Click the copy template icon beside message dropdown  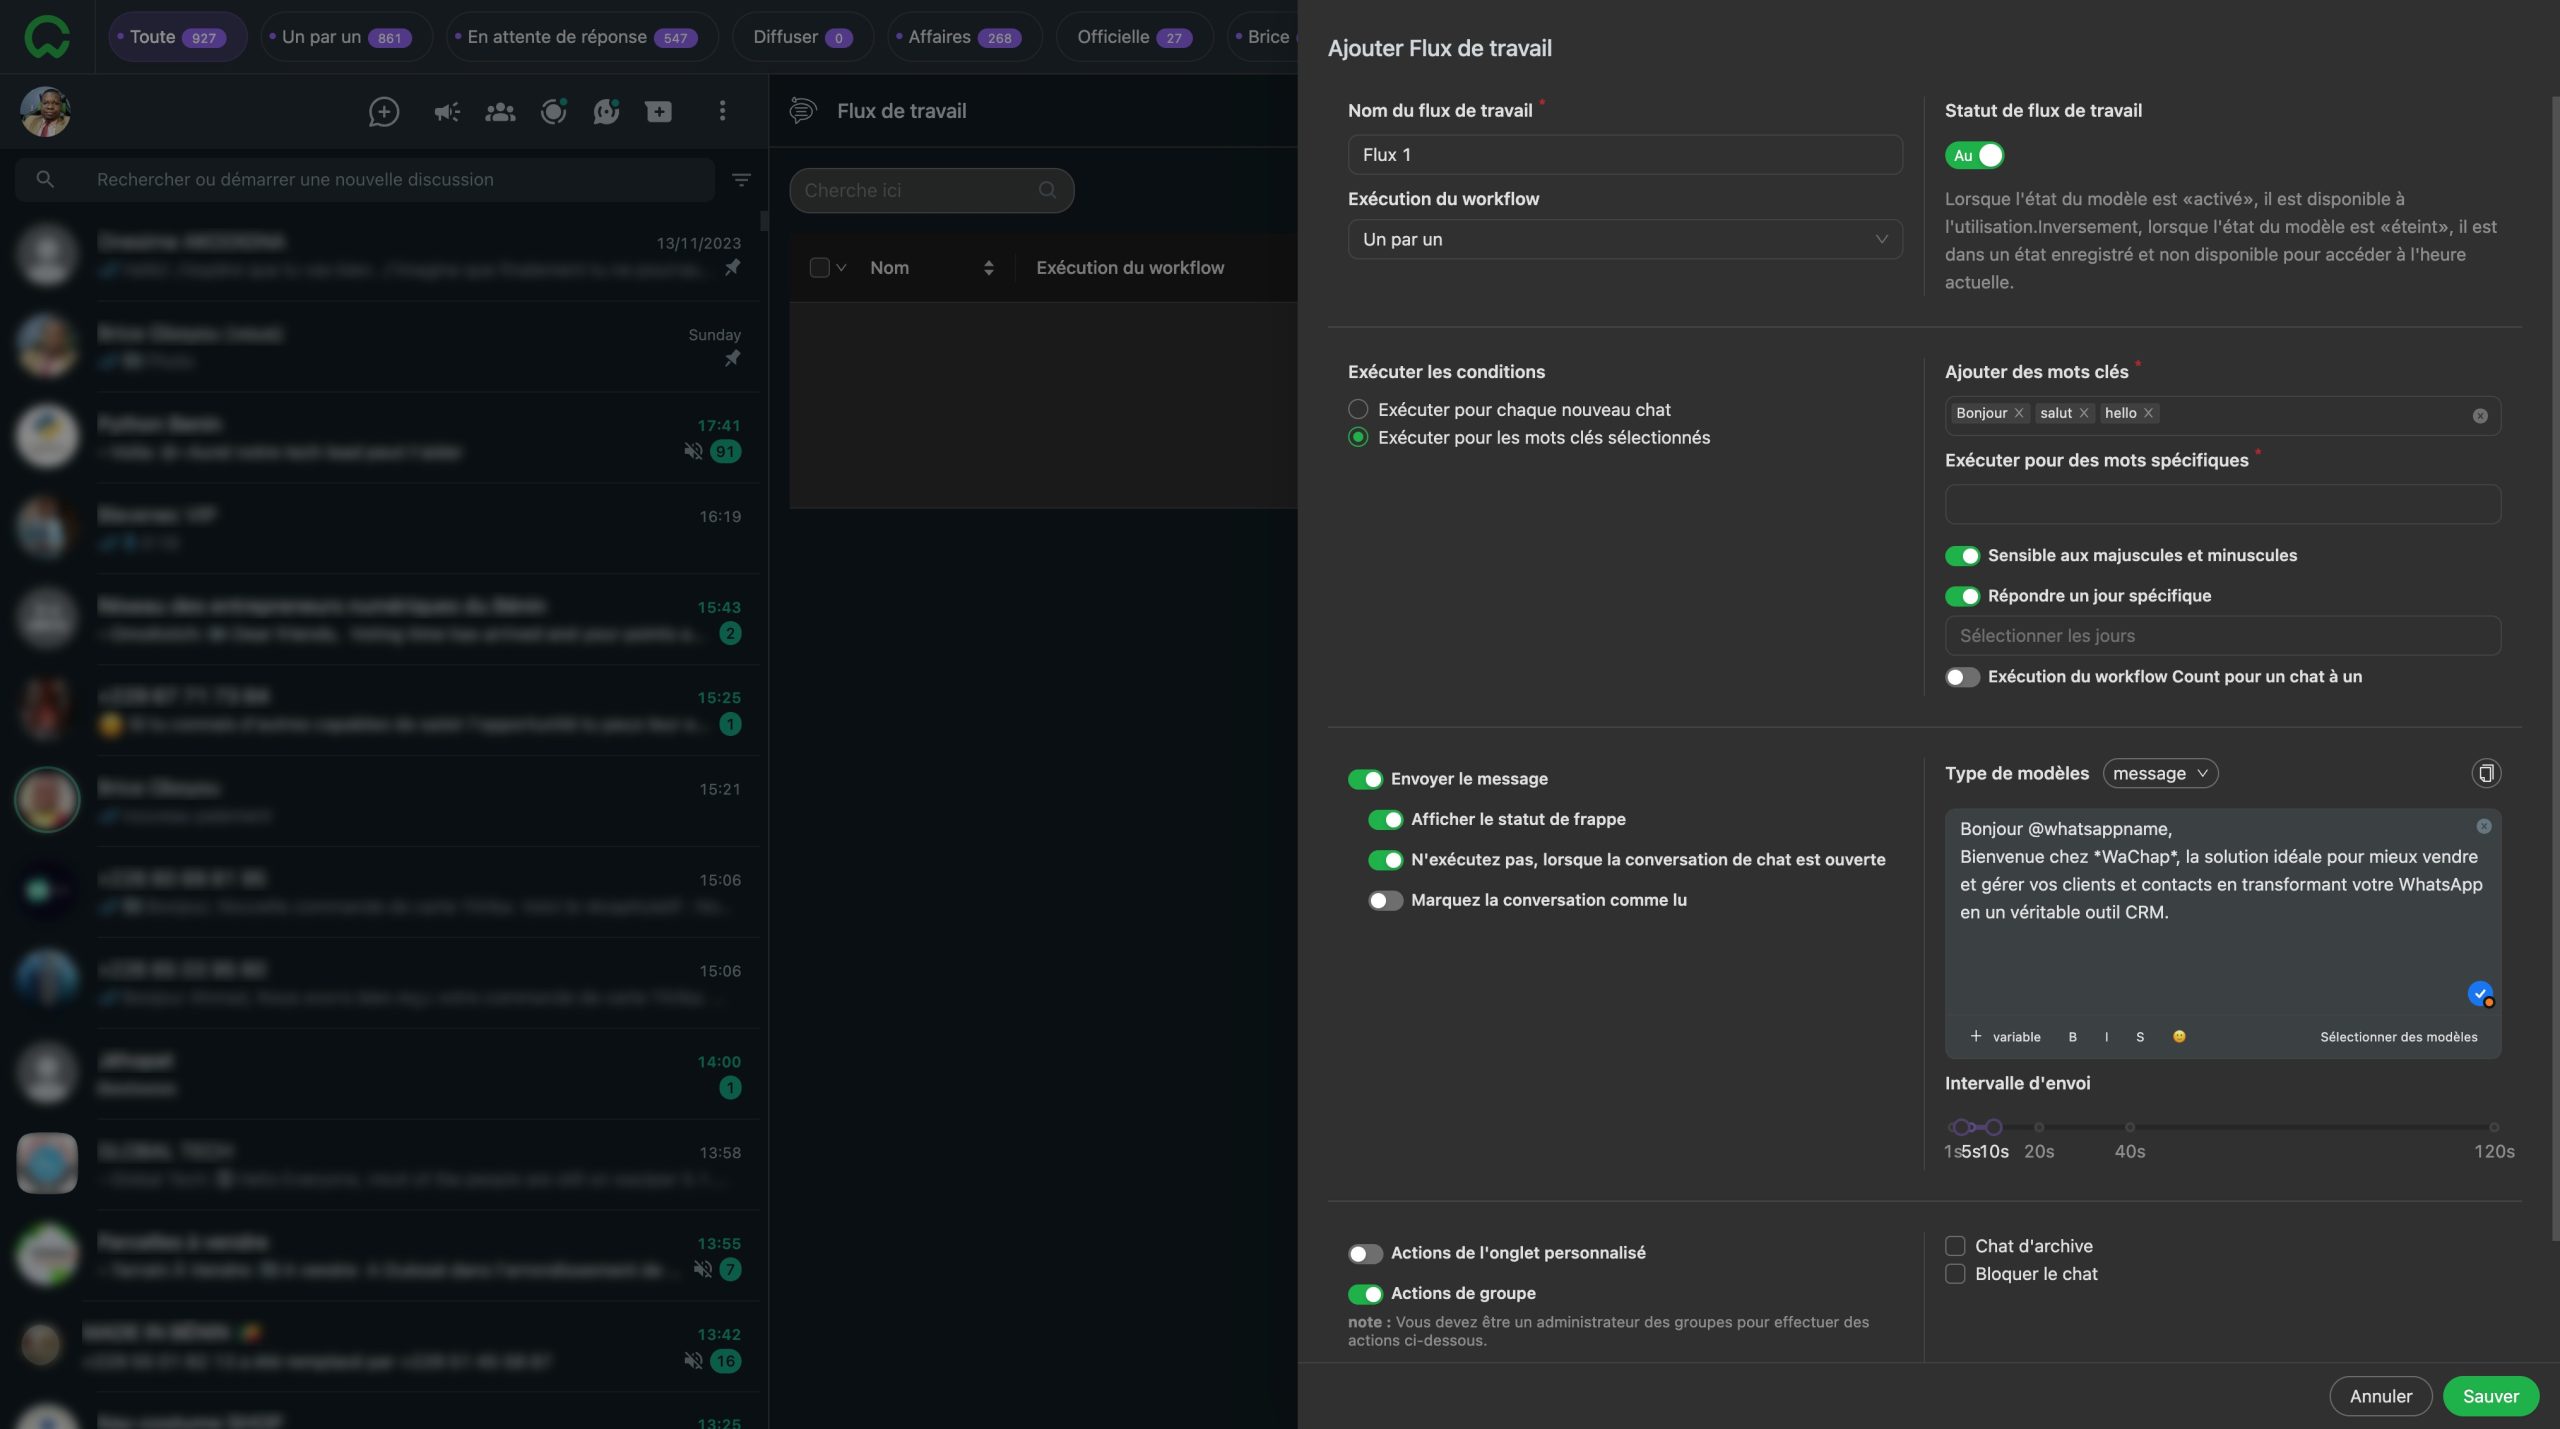pos(2486,773)
